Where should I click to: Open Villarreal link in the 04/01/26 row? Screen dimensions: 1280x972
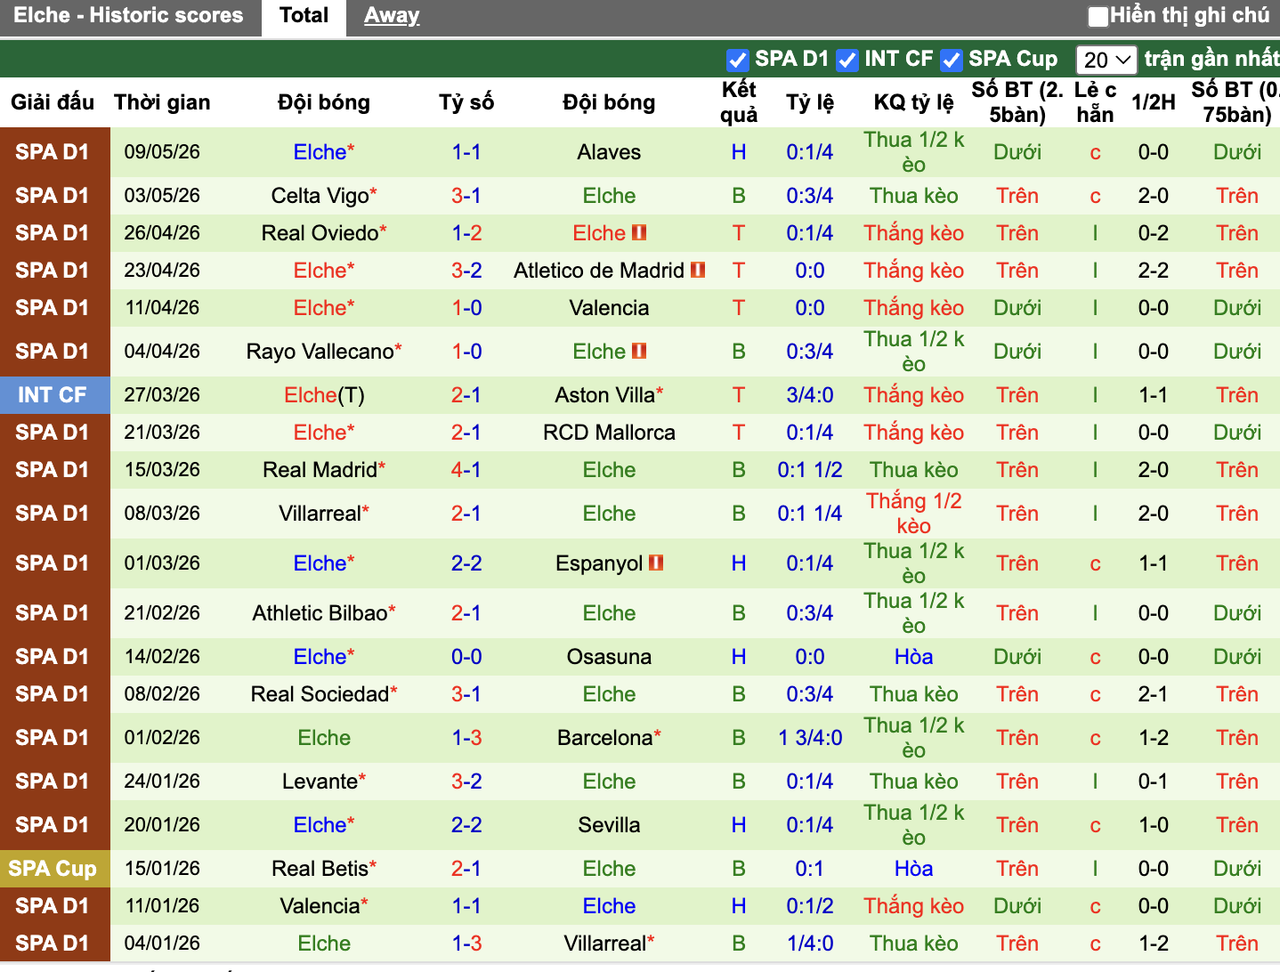click(605, 943)
